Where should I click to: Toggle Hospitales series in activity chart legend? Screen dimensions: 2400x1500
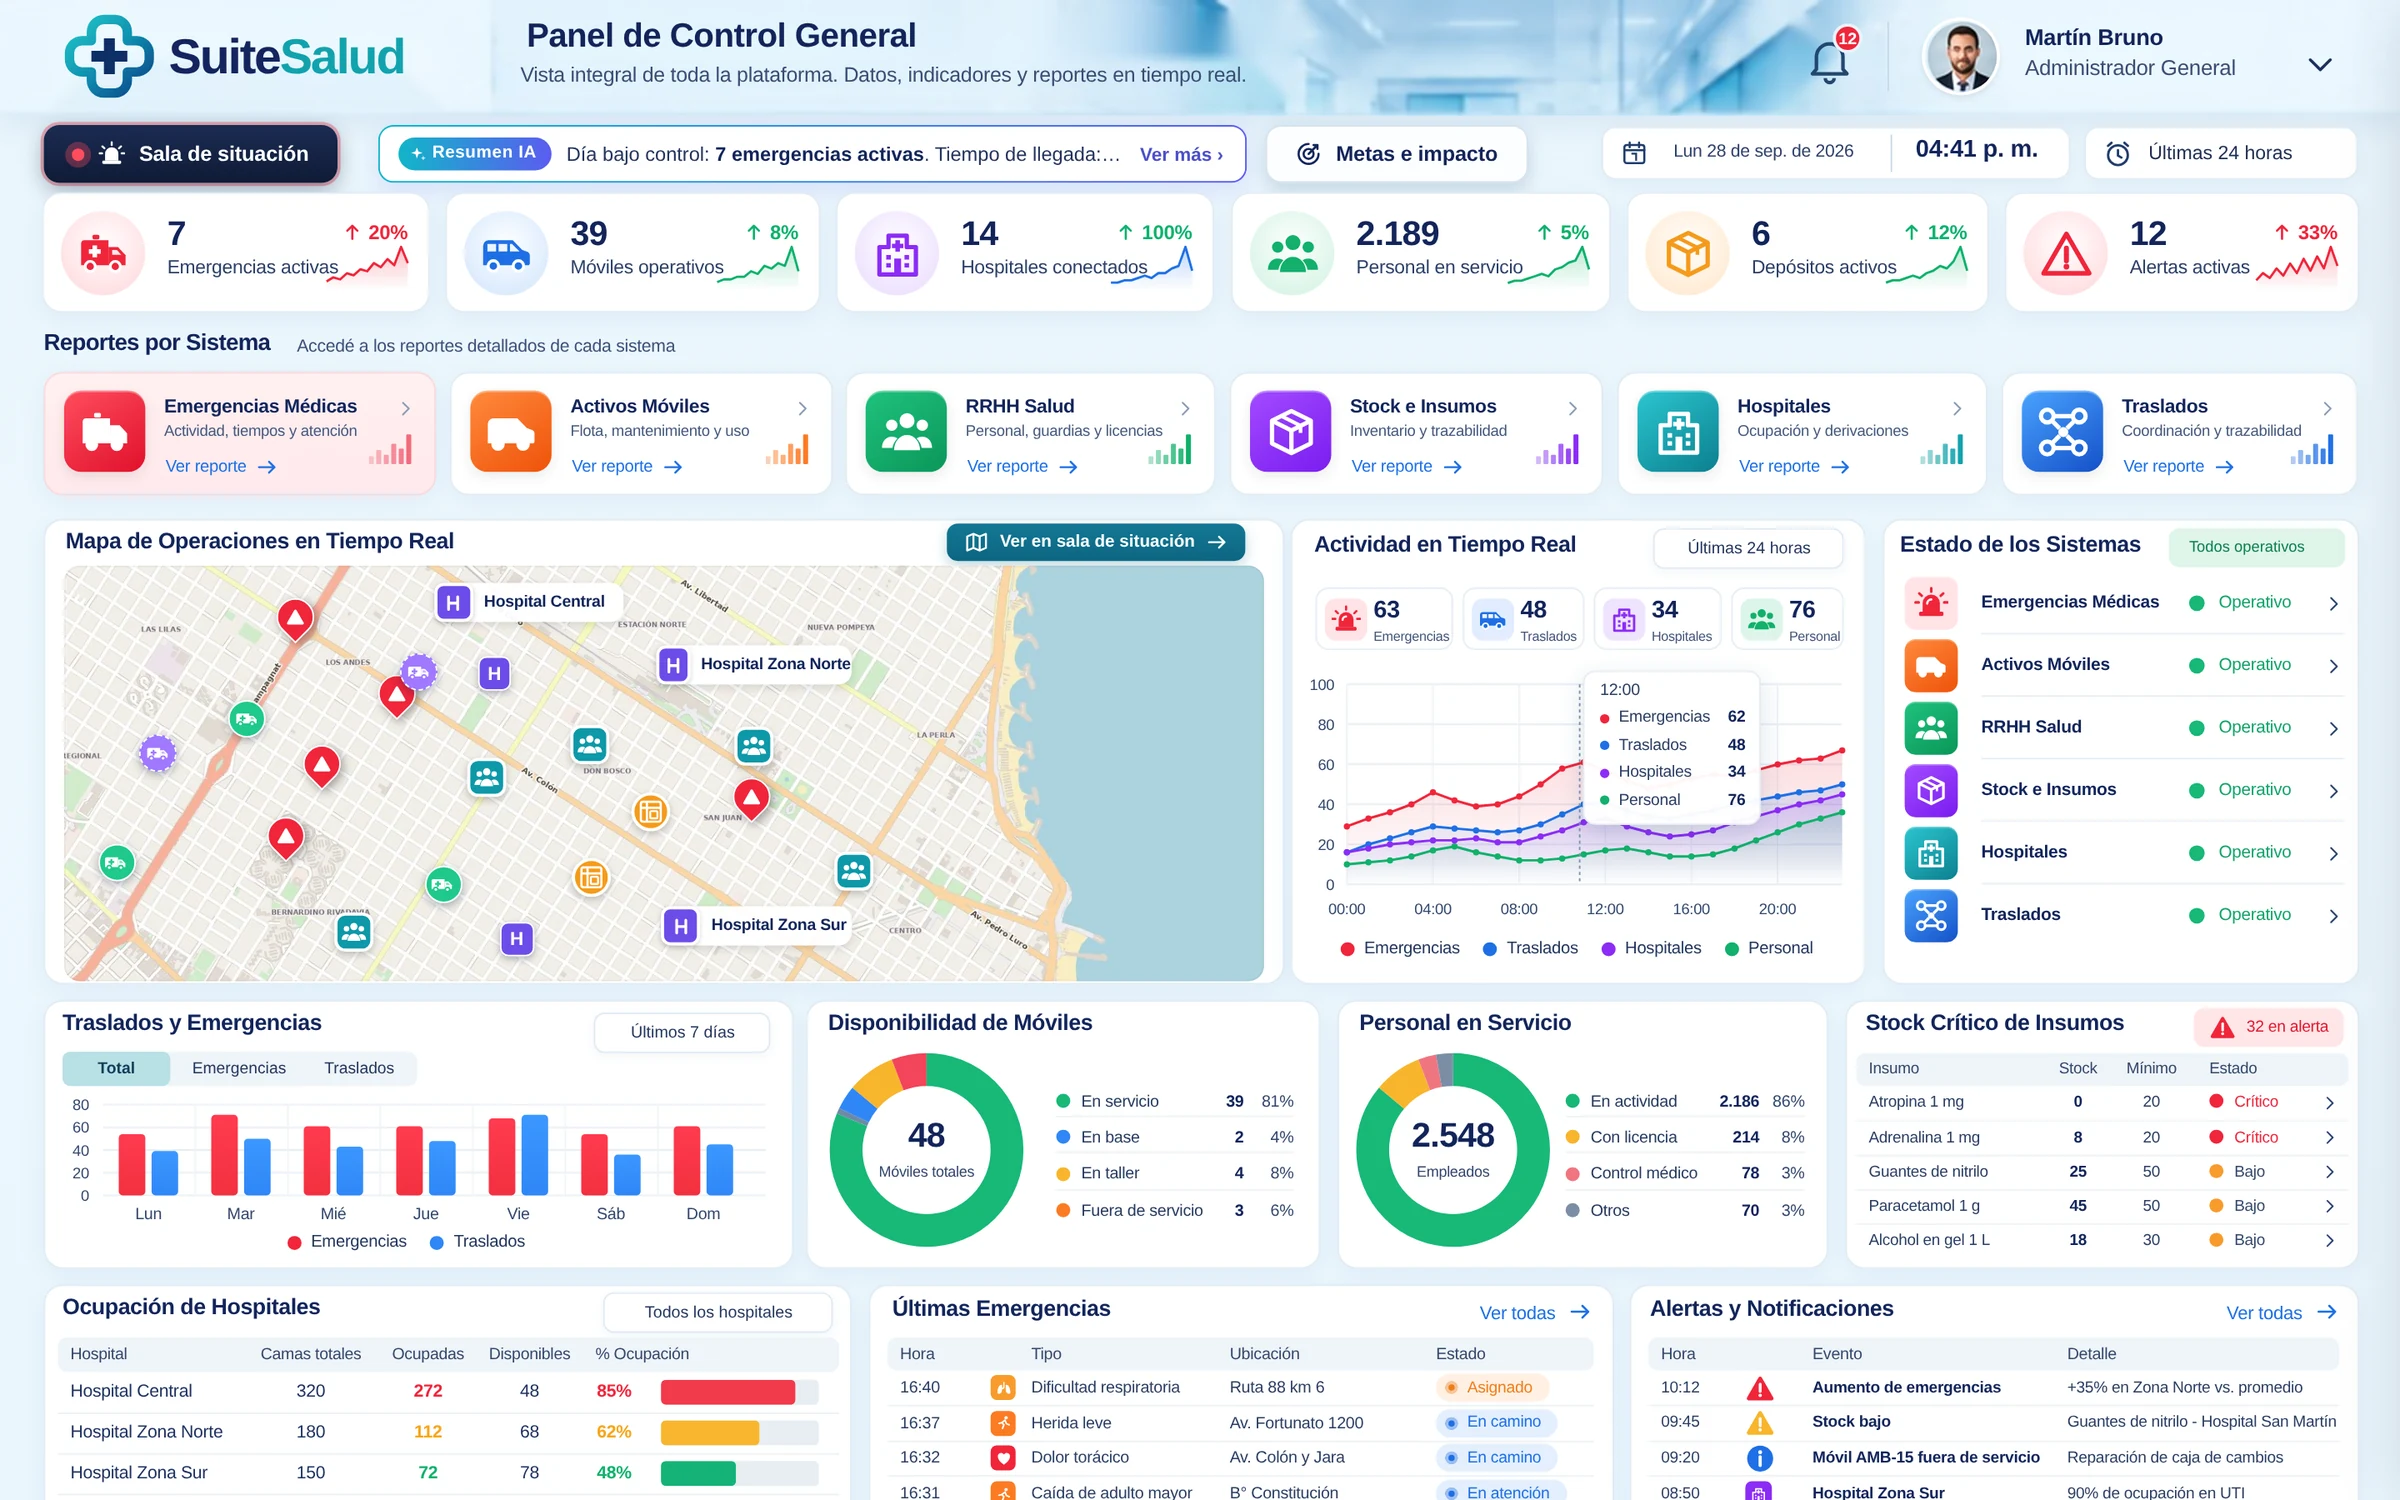[x=1651, y=948]
